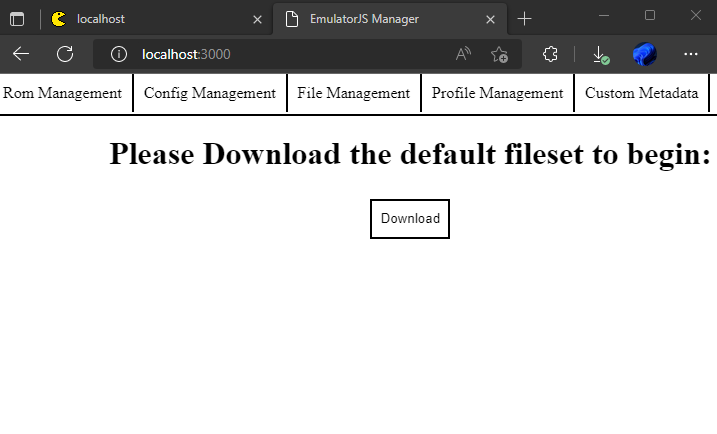
Task: Show the Downloads toolbar icon
Action: (x=600, y=54)
